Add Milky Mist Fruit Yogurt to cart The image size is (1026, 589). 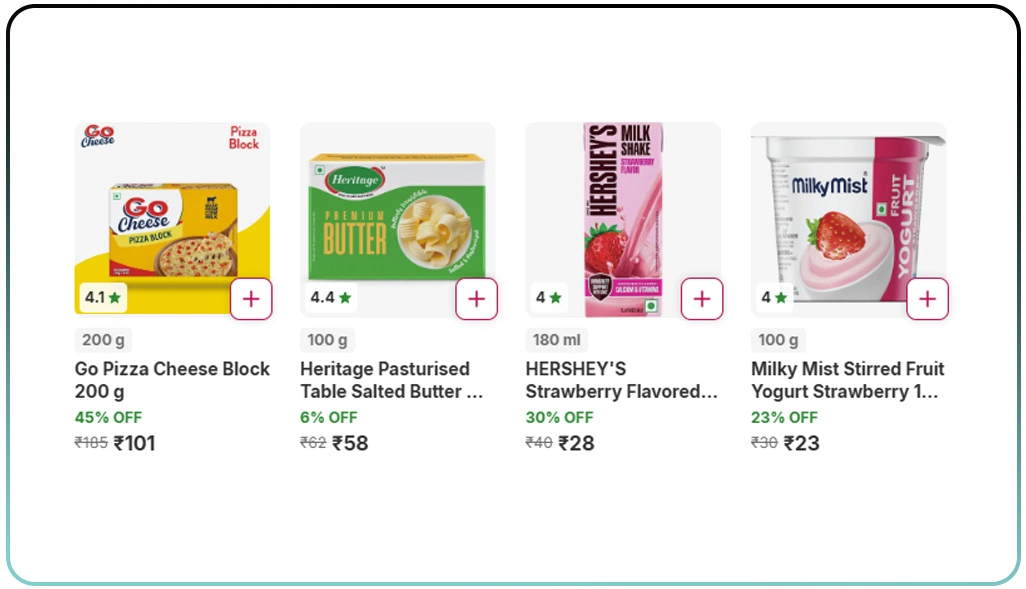click(x=928, y=299)
